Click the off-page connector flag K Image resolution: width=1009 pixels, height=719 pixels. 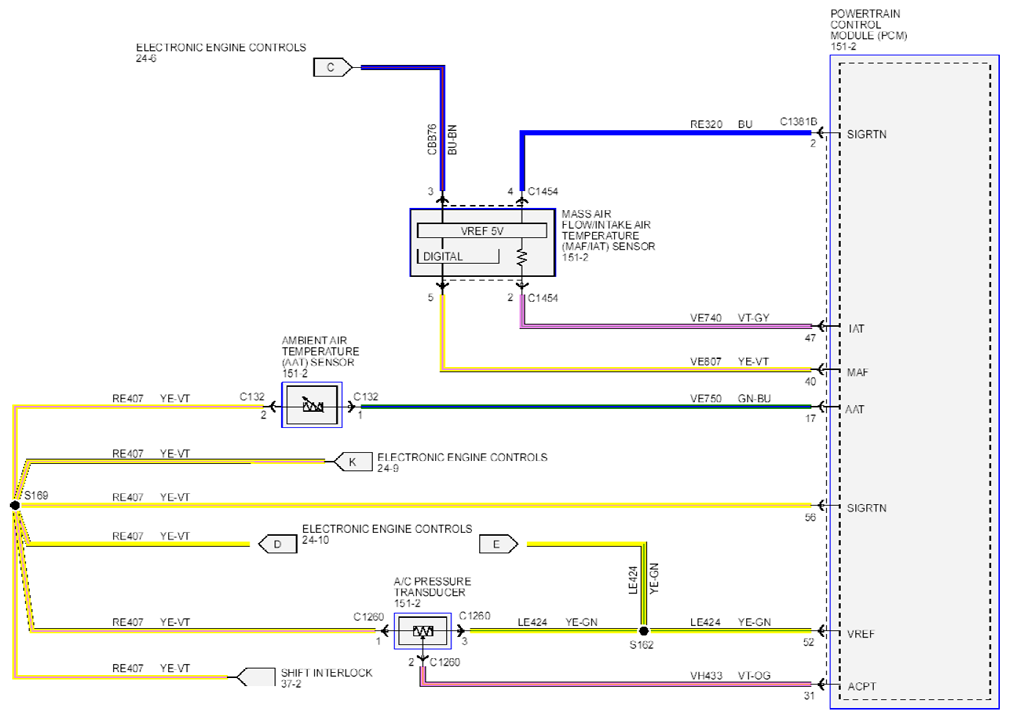point(353,462)
